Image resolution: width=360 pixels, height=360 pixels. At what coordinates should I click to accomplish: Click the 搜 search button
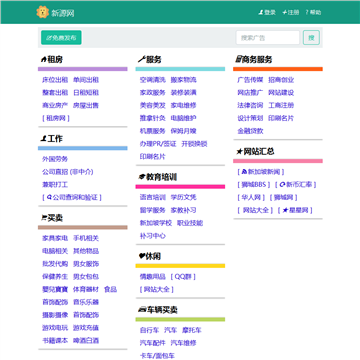(311, 38)
